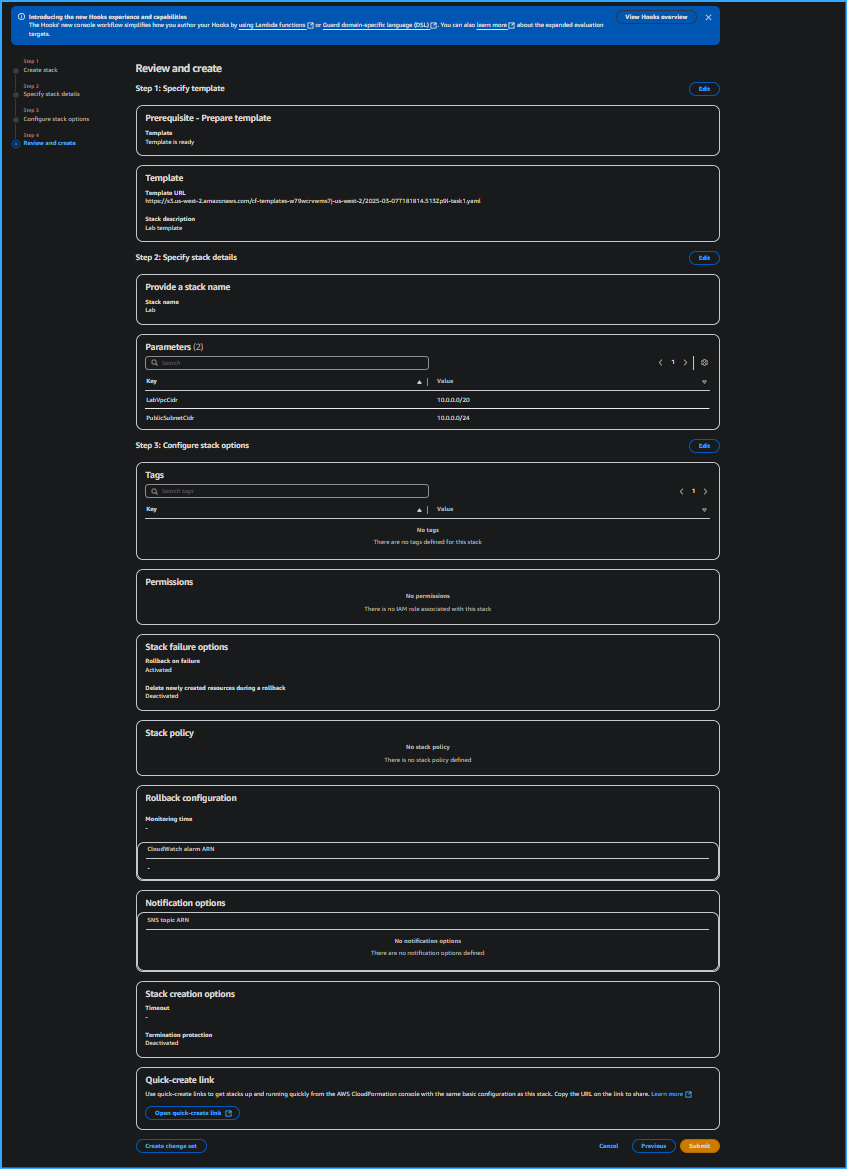
Task: Go to the Configure stack options step
Action: pos(58,118)
